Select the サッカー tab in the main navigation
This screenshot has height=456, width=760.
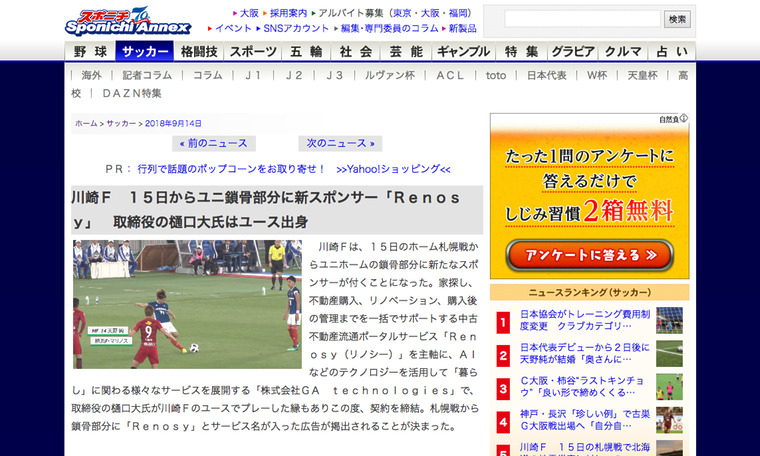(x=144, y=52)
